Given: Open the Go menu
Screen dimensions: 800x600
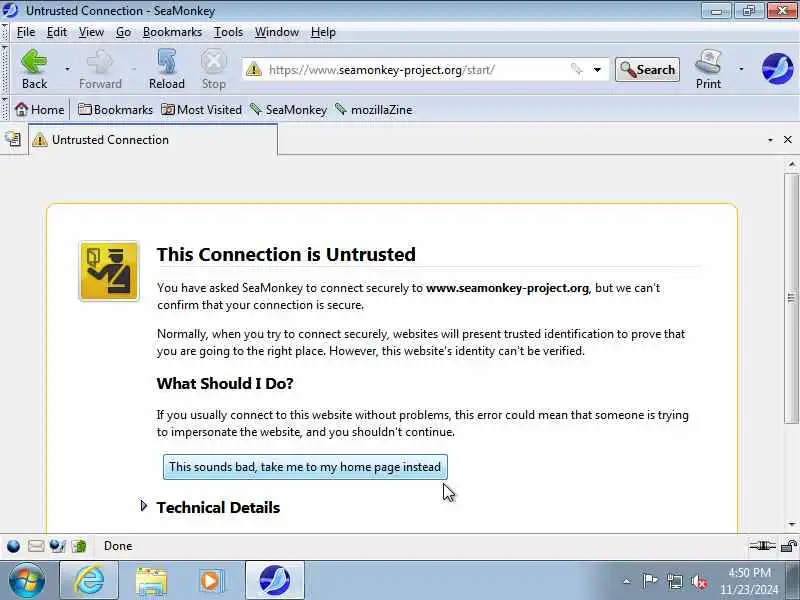Looking at the screenshot, I should pyautogui.click(x=123, y=32).
